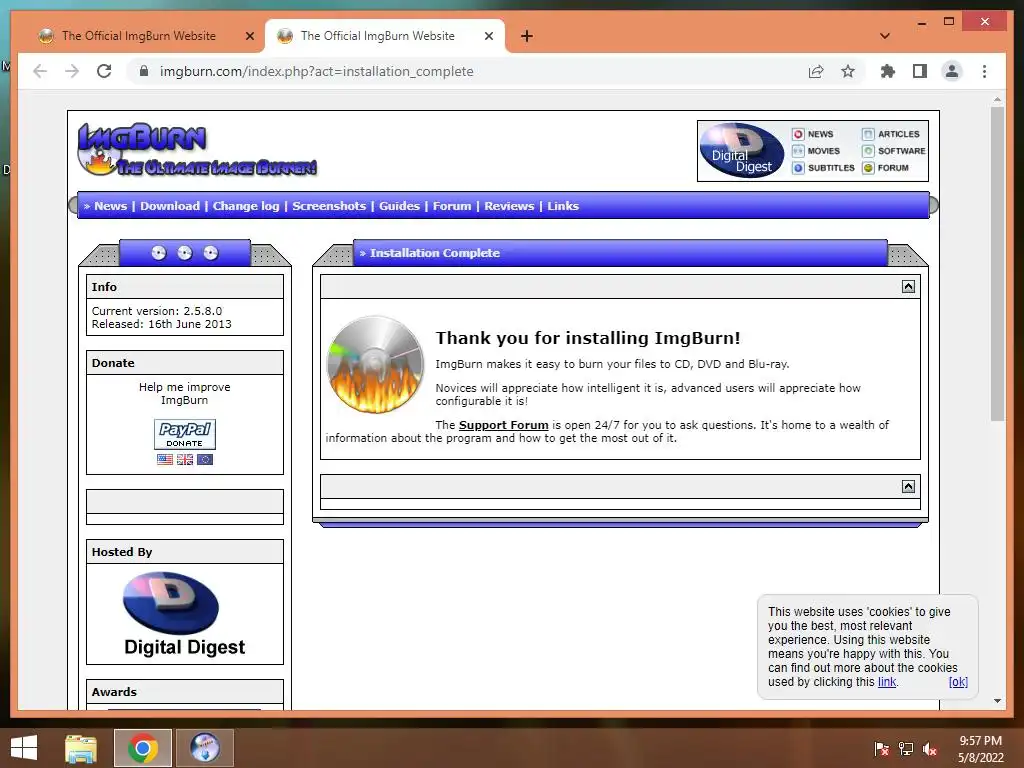Open the tab search dropdown chevron
This screenshot has height=768, width=1024.
[885, 36]
